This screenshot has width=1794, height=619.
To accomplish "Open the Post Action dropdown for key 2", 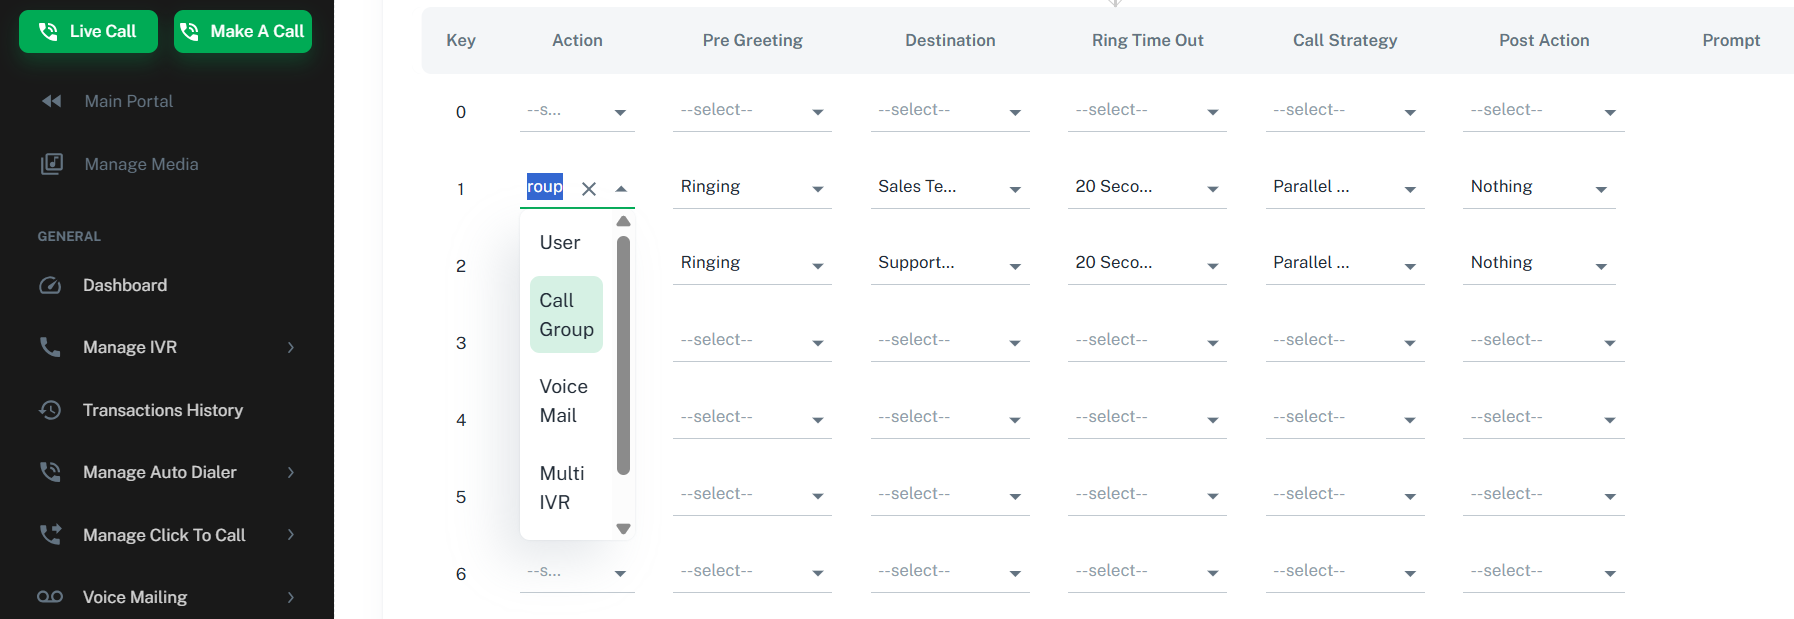I will (x=1539, y=264).
